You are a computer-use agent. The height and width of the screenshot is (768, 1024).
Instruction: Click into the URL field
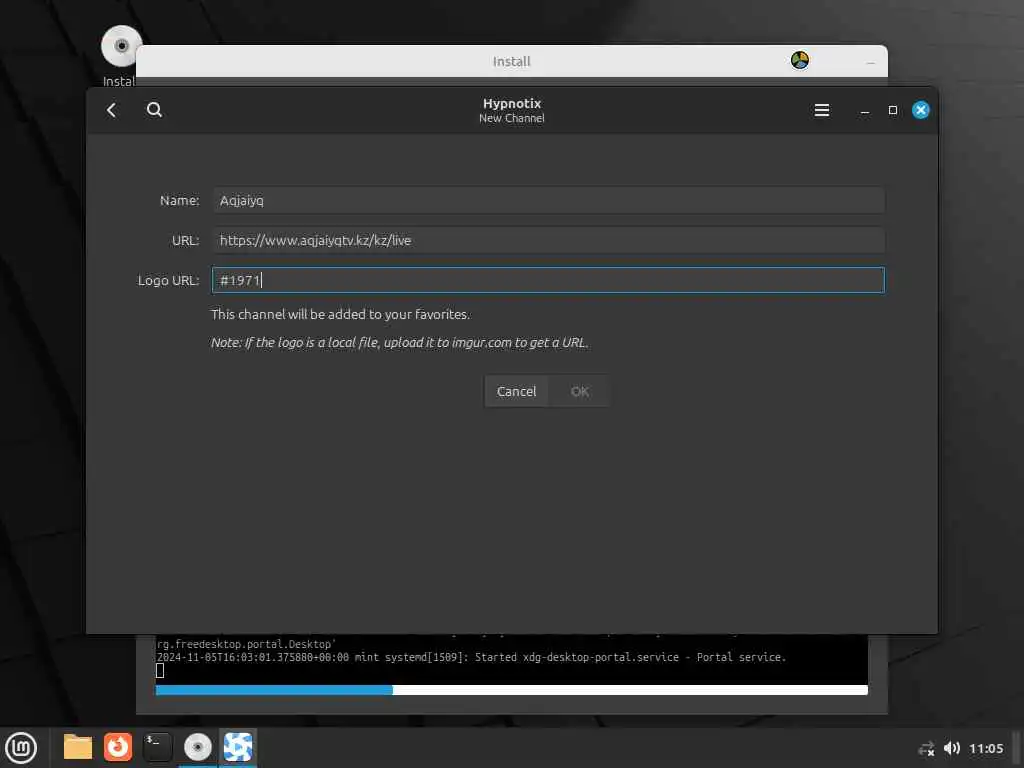pos(548,240)
